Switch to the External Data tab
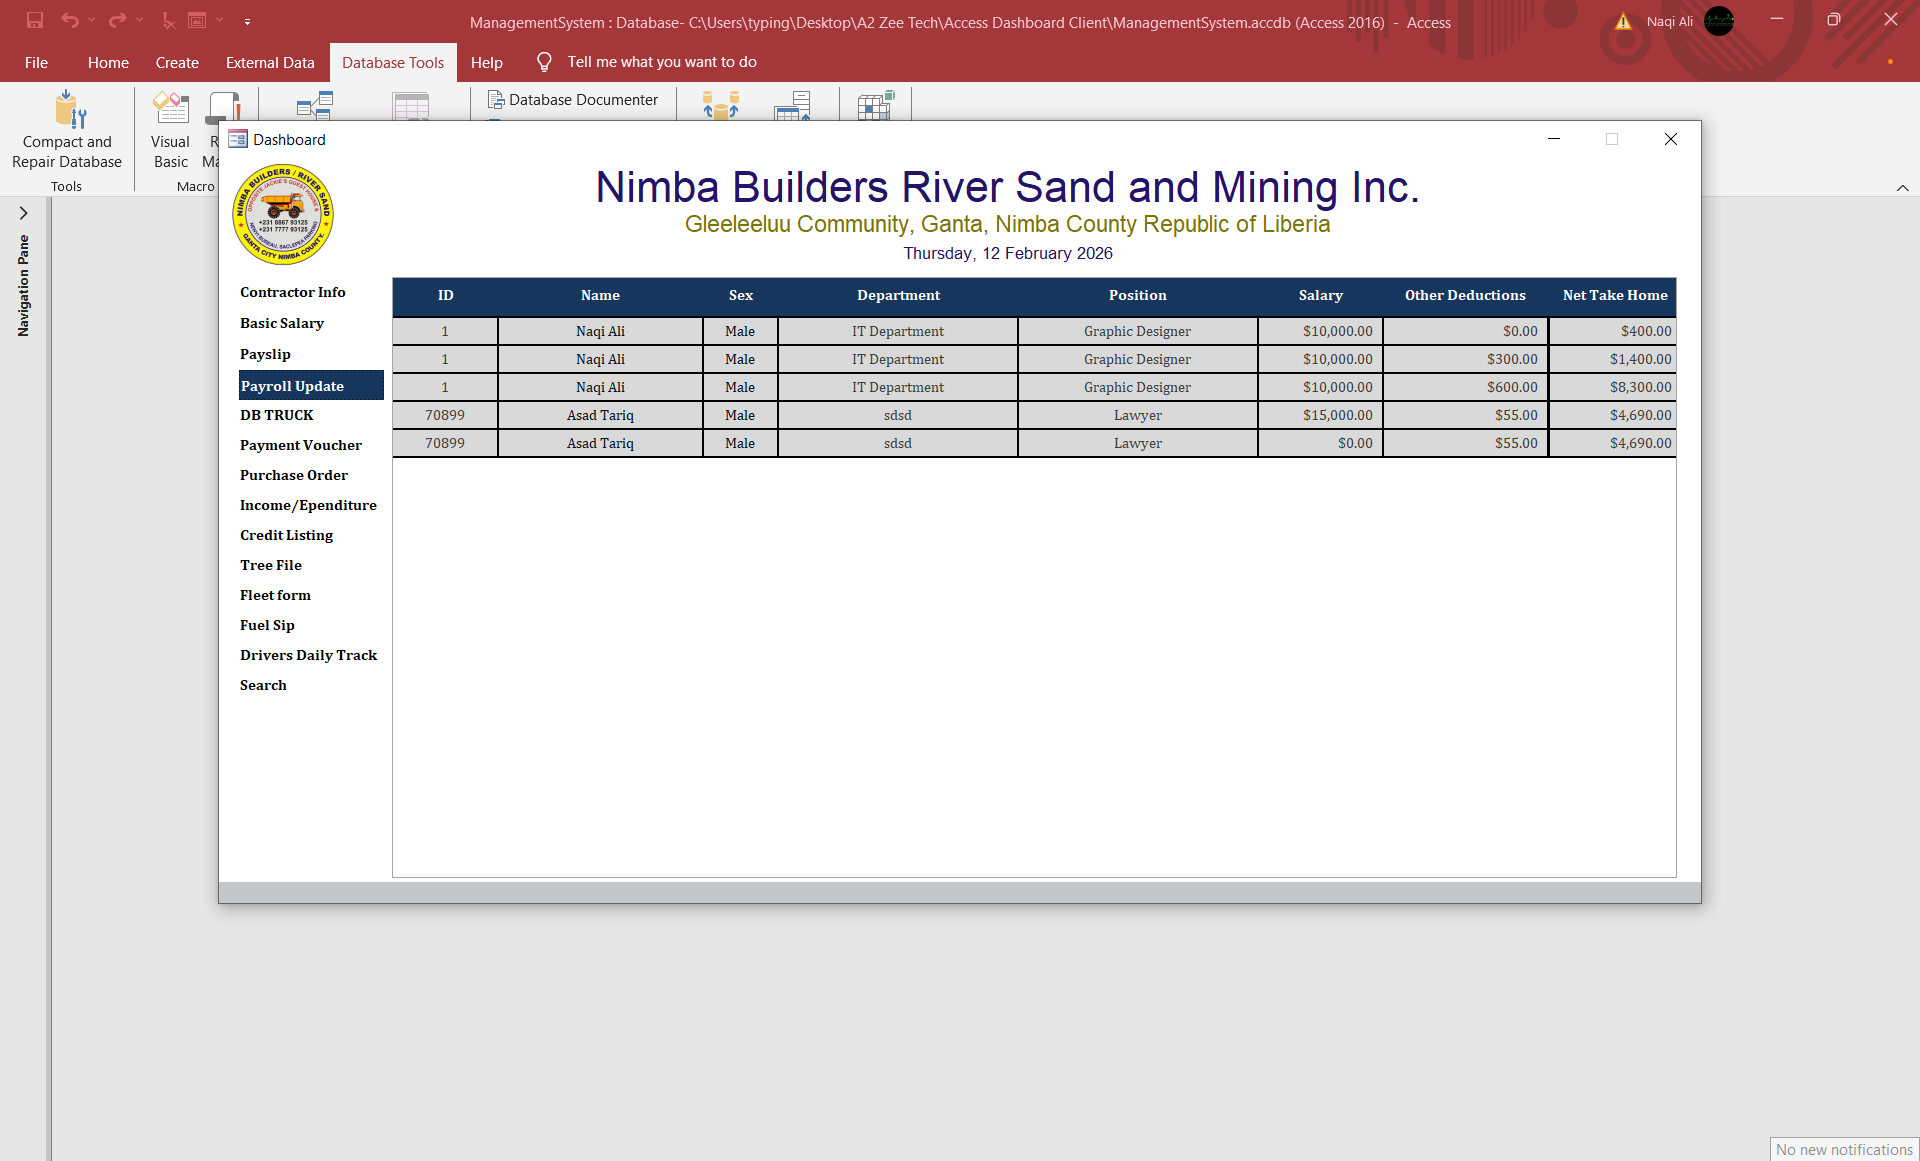 tap(270, 62)
